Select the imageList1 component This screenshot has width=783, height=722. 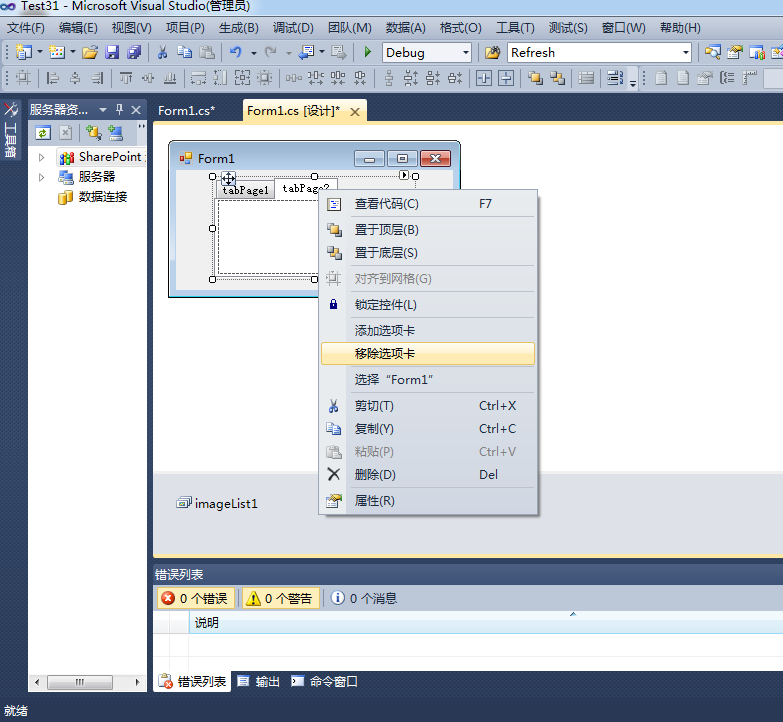tap(217, 503)
